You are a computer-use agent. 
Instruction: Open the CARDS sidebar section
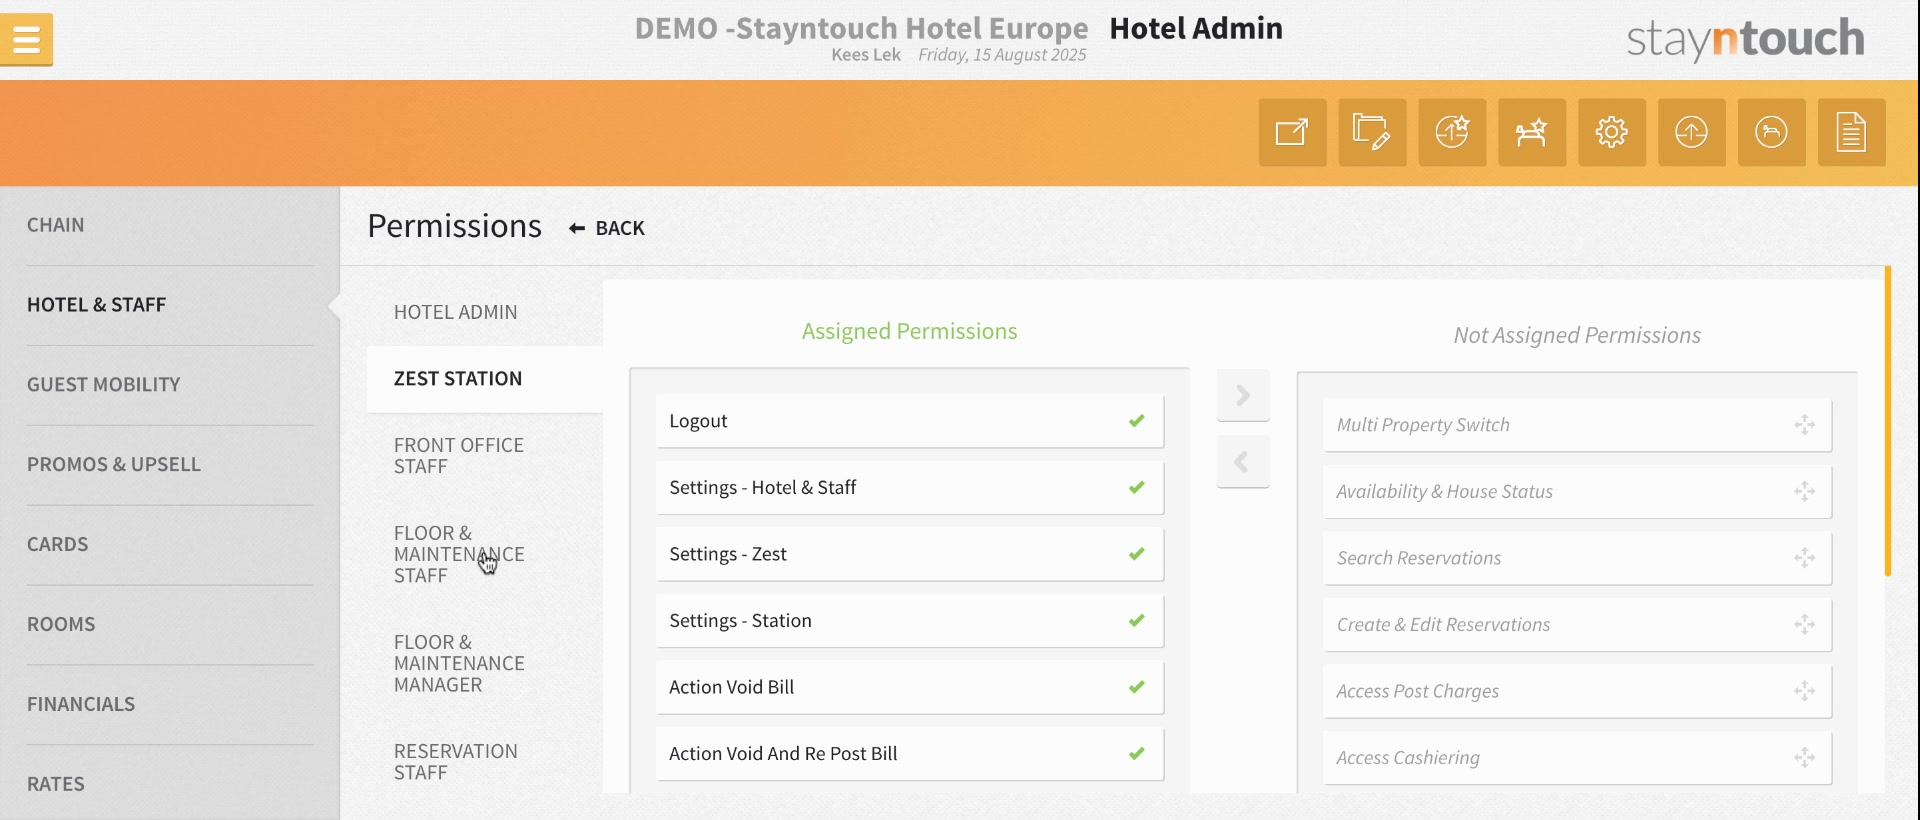point(58,545)
